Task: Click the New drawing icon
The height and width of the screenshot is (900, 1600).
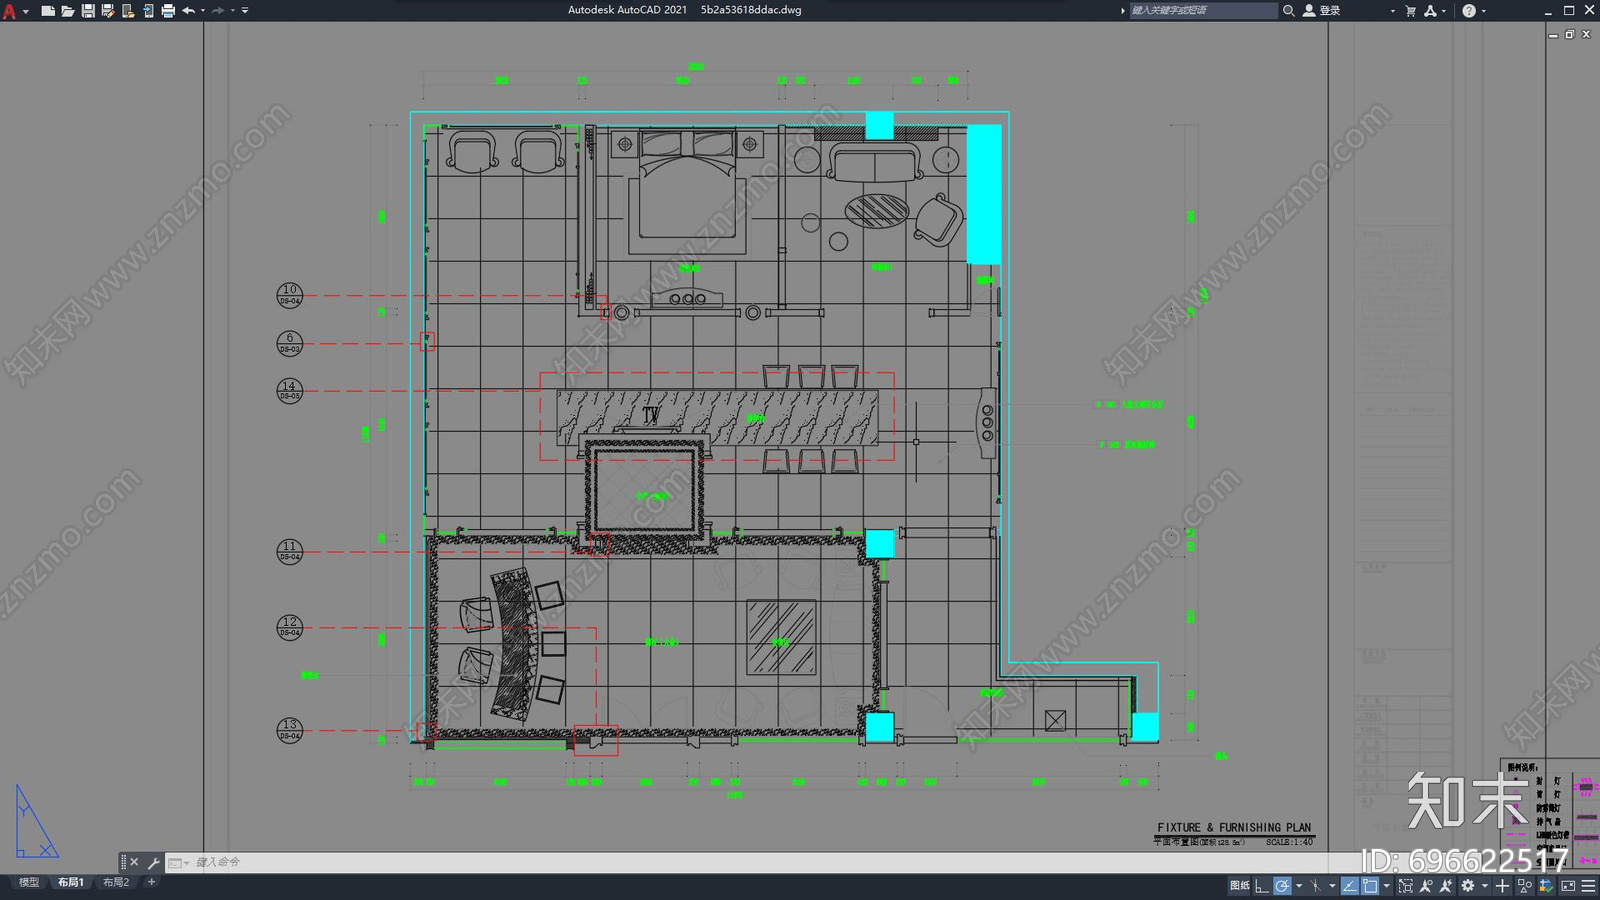Action: click(x=47, y=11)
